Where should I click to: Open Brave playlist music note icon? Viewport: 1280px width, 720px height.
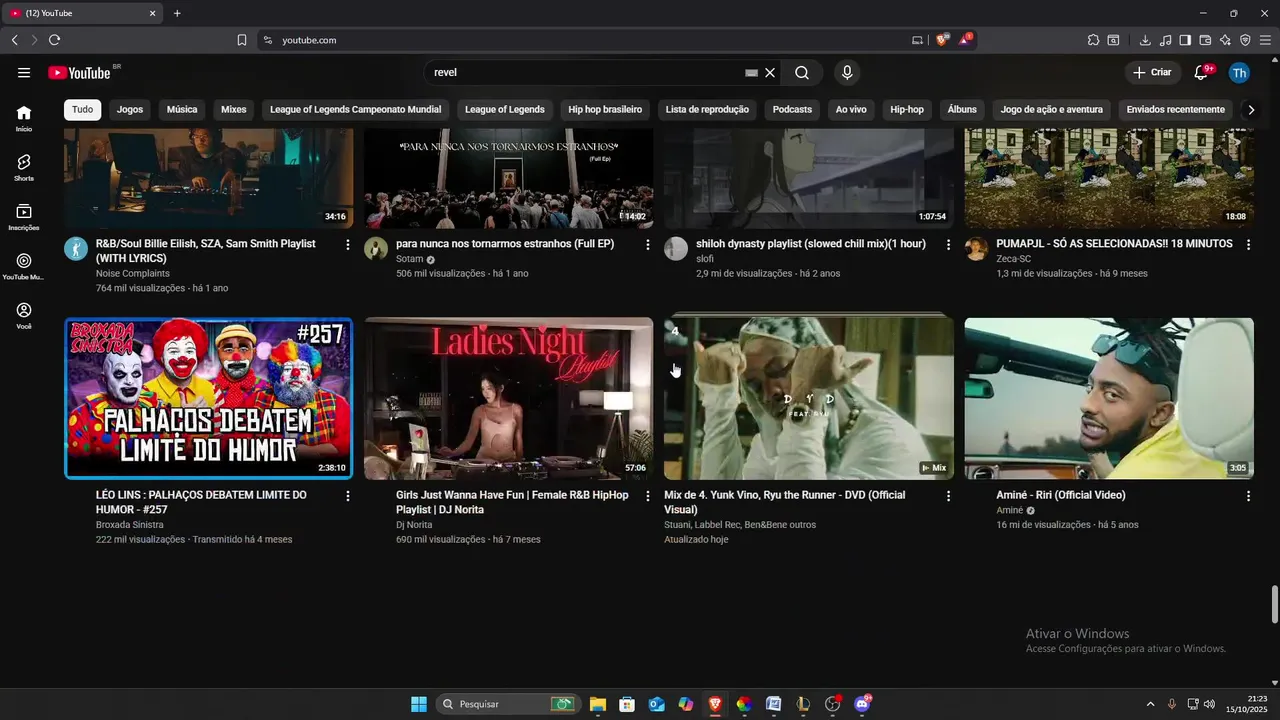pyautogui.click(x=1165, y=40)
